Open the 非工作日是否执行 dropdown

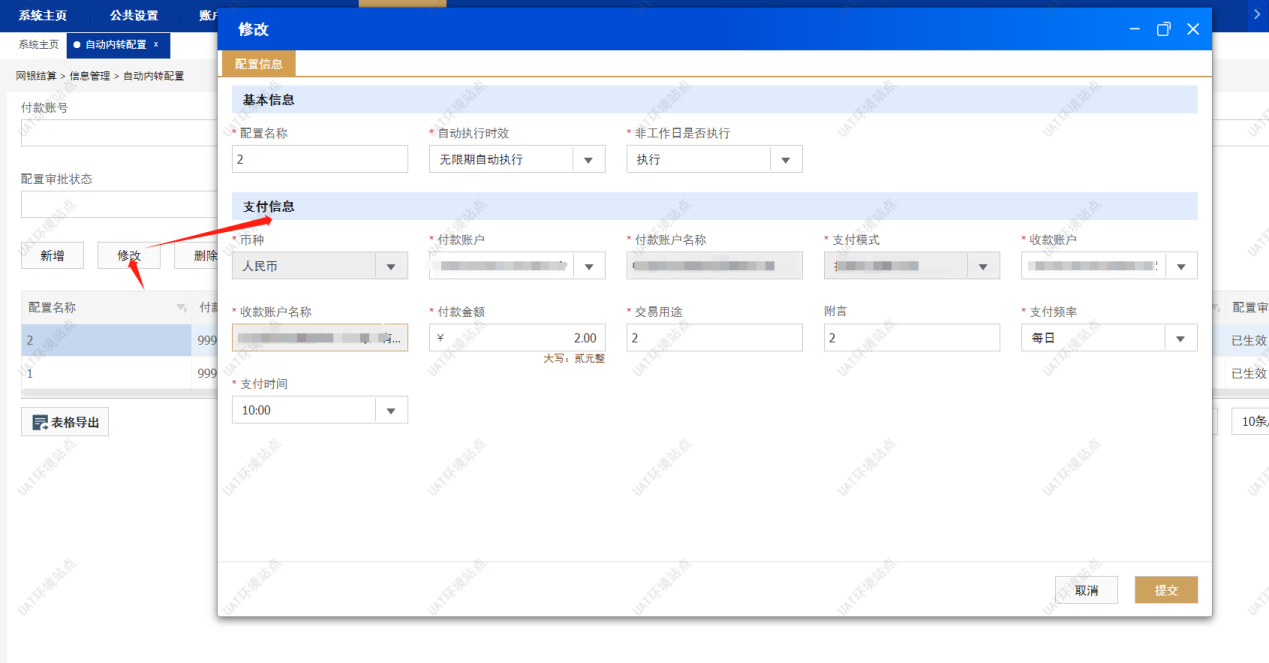point(785,160)
